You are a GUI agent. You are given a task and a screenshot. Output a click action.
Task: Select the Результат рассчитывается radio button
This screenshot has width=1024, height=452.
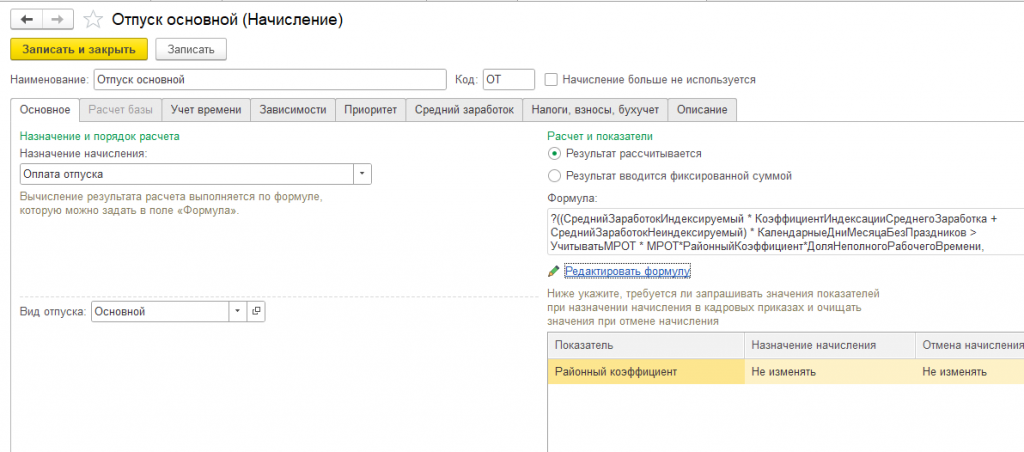coord(554,153)
